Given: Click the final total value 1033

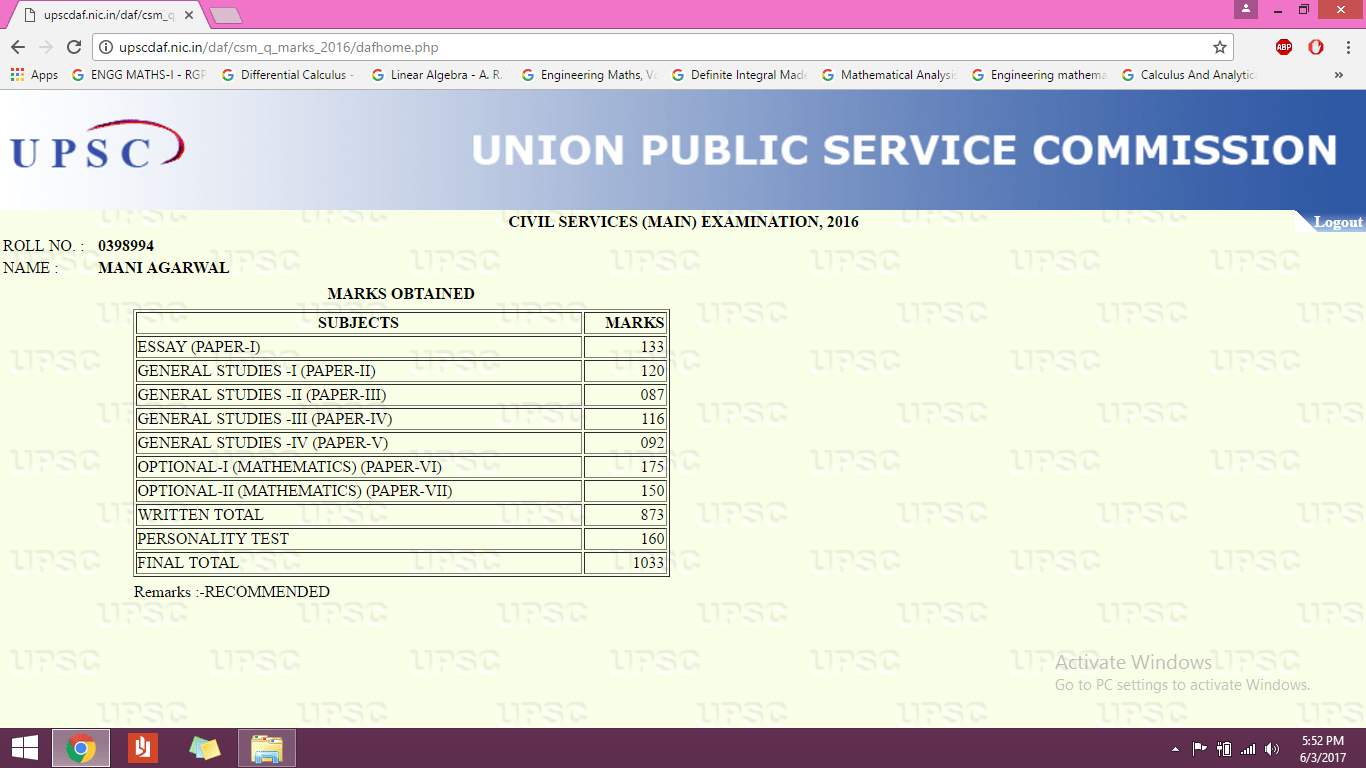Looking at the screenshot, I should point(649,563).
